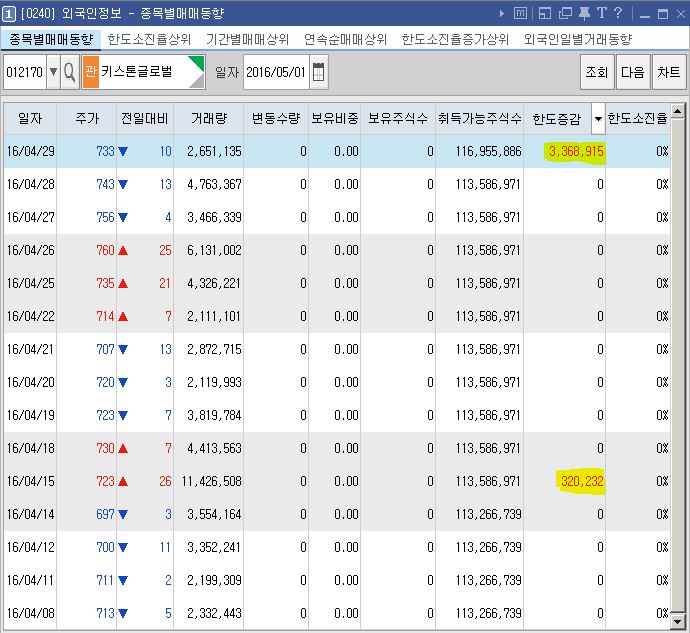Click the pin window icon in title bar

click(584, 13)
